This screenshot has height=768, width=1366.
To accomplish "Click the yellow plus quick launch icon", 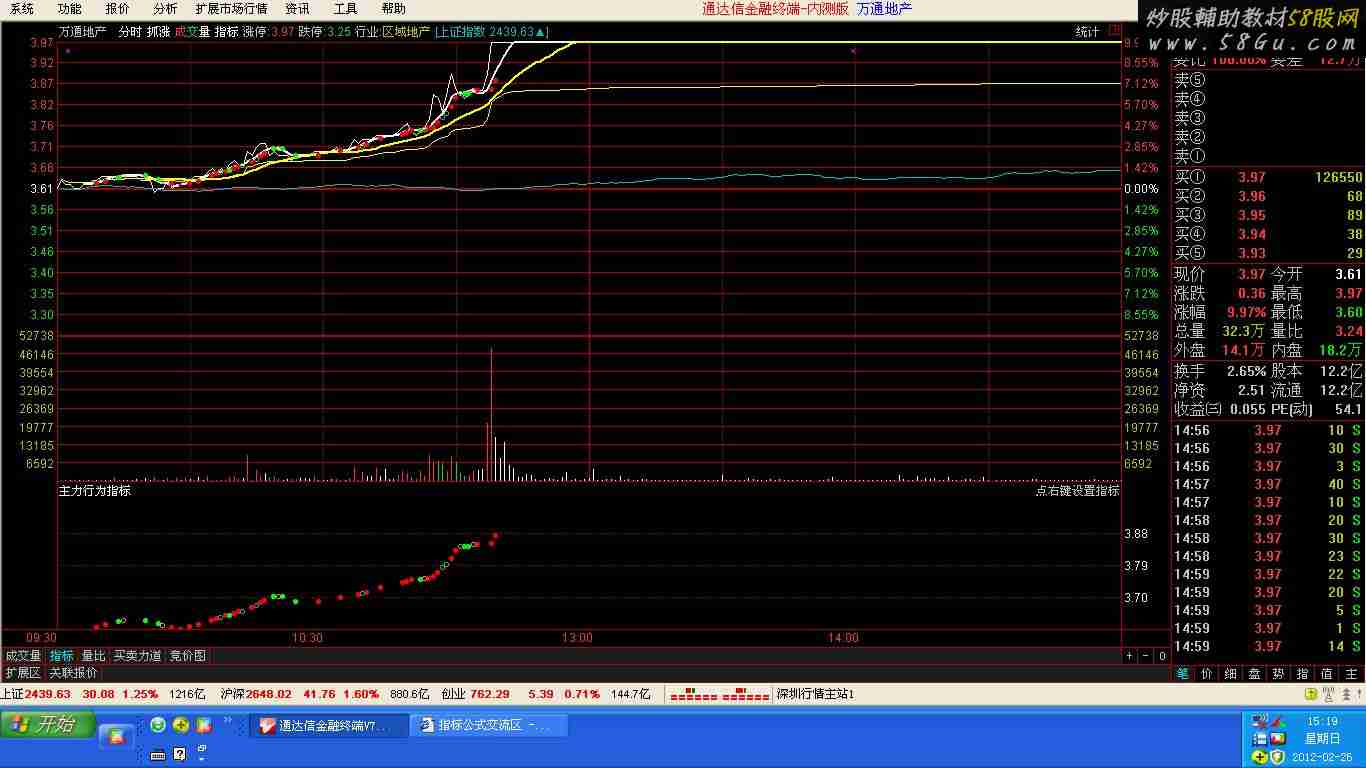I will tap(181, 725).
